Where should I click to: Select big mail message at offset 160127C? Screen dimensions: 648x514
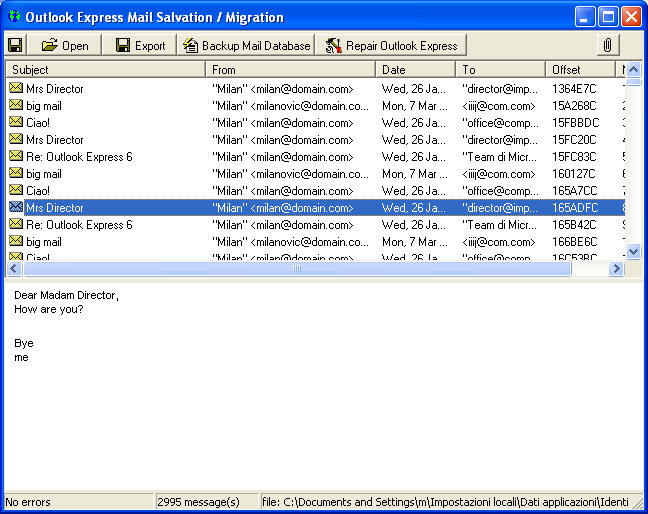(315, 174)
